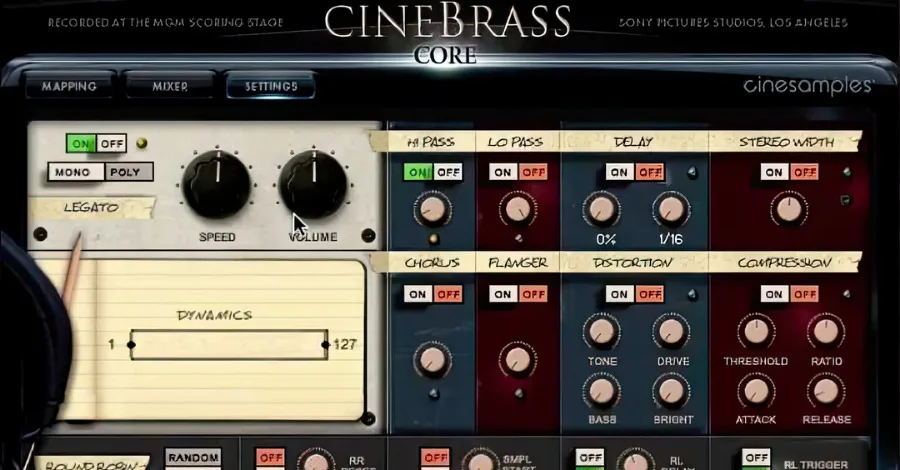
Task: Click the Compression Attack knob
Action: point(756,391)
